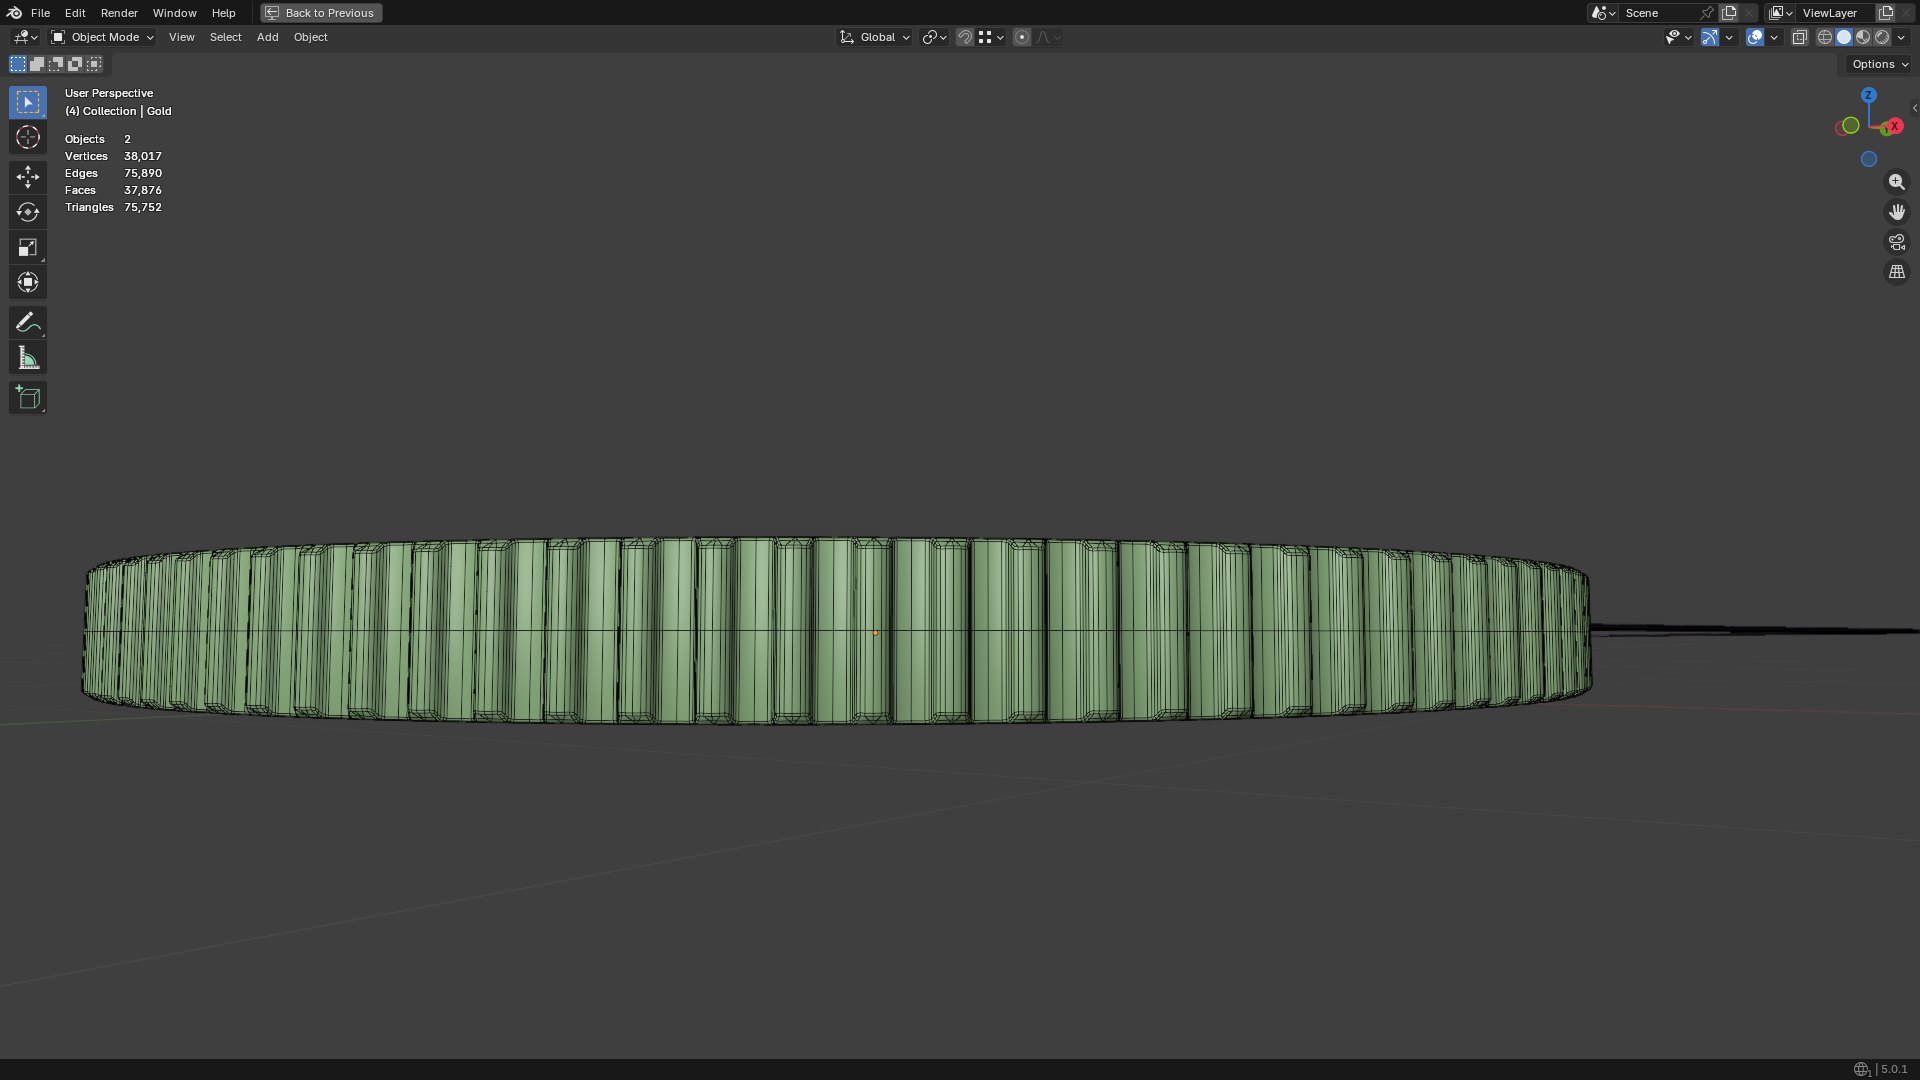Viewport: 1920px width, 1080px height.
Task: Select the Rotate tool
Action: point(28,212)
